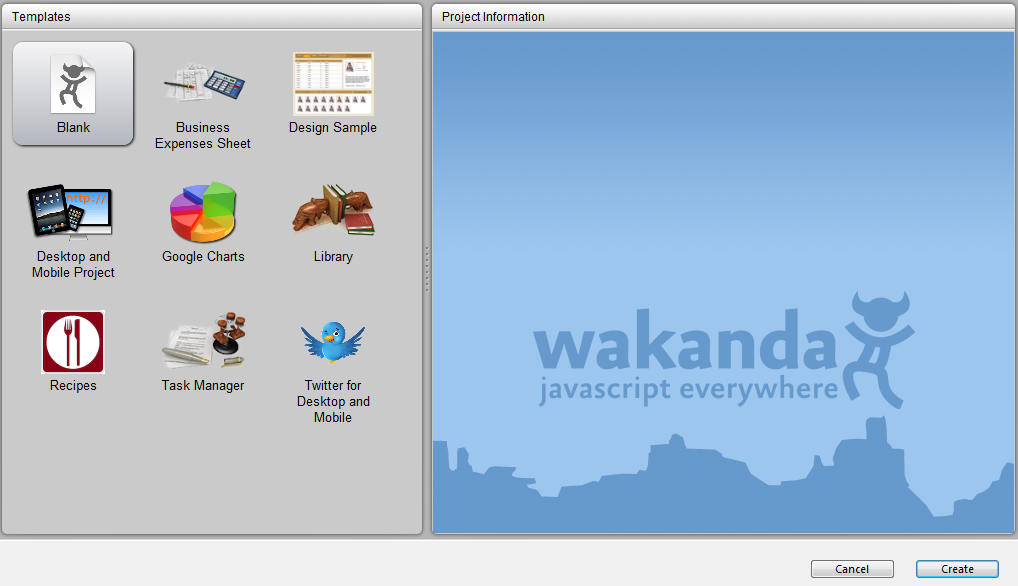1018x586 pixels.
Task: Click the "Task Manager" label text
Action: [203, 385]
